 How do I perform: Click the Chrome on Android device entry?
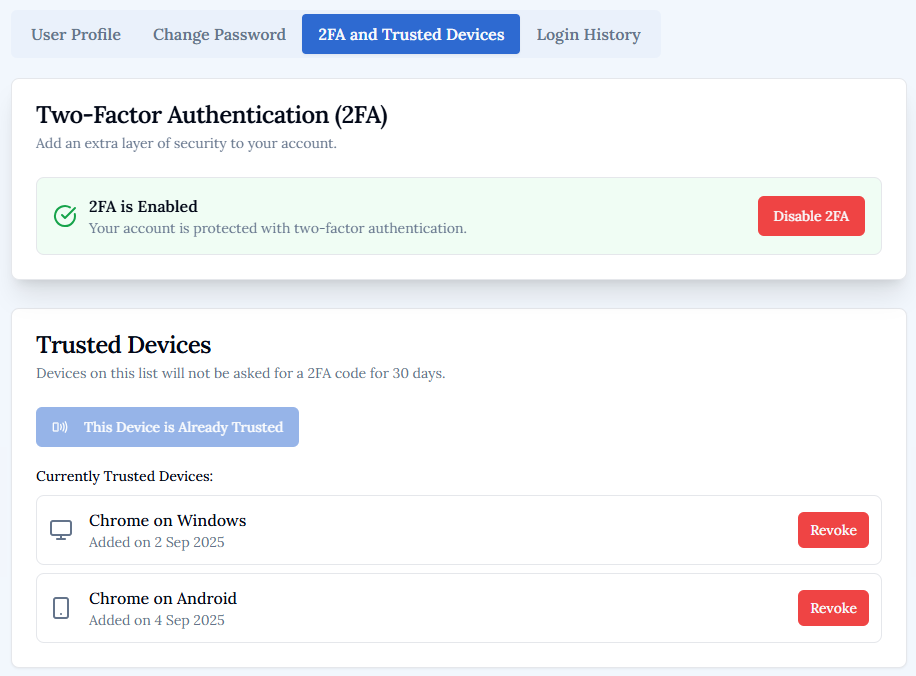point(164,598)
